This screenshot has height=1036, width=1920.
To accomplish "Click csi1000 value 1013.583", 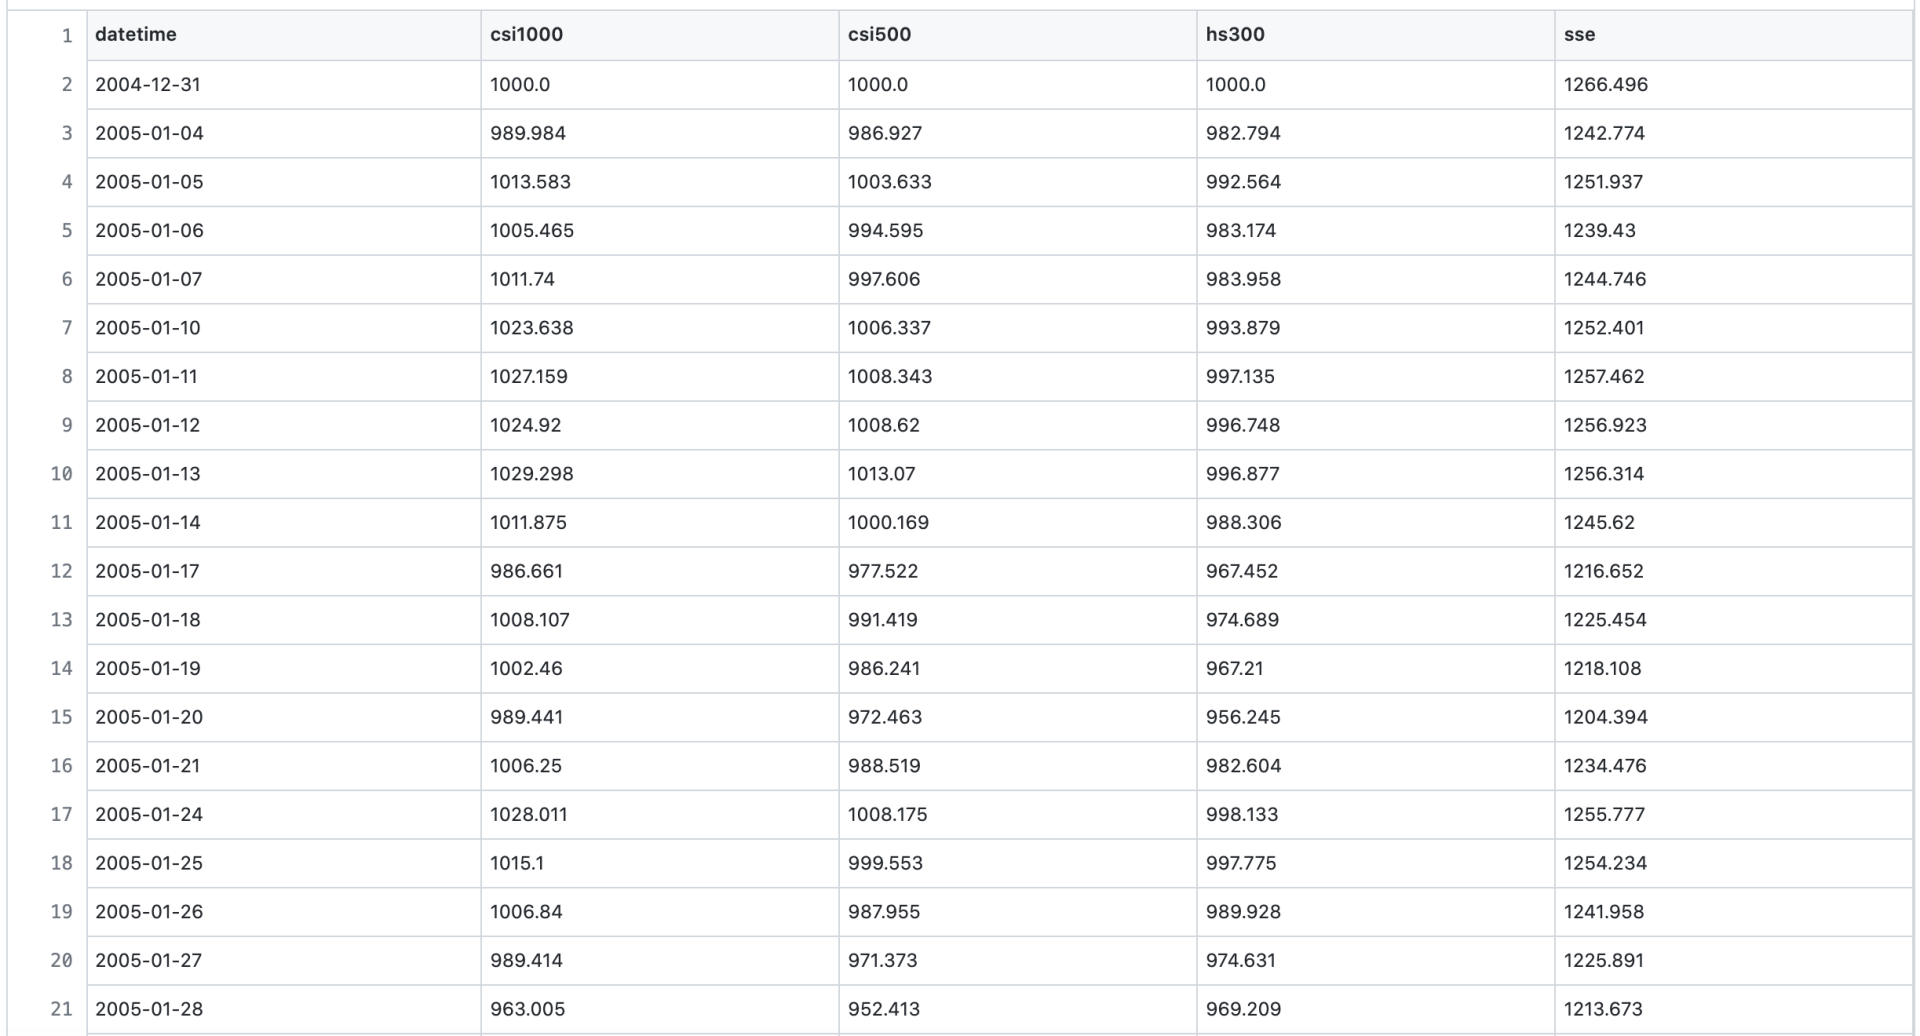I will point(530,182).
